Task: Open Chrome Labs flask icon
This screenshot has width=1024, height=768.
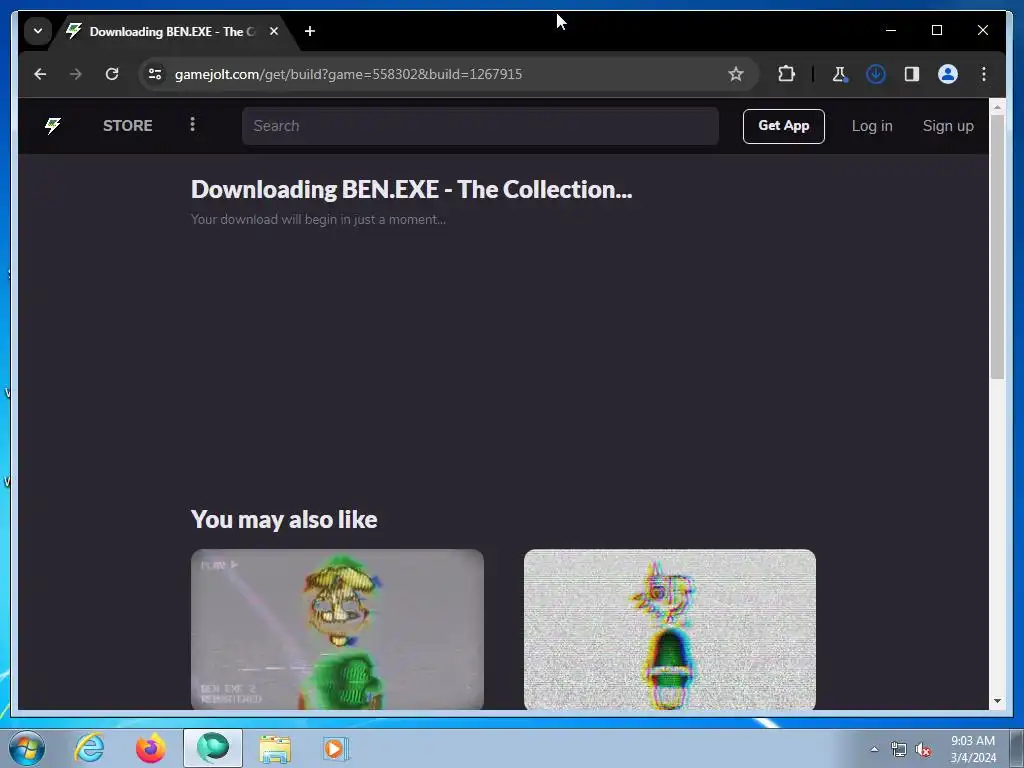Action: [x=840, y=74]
